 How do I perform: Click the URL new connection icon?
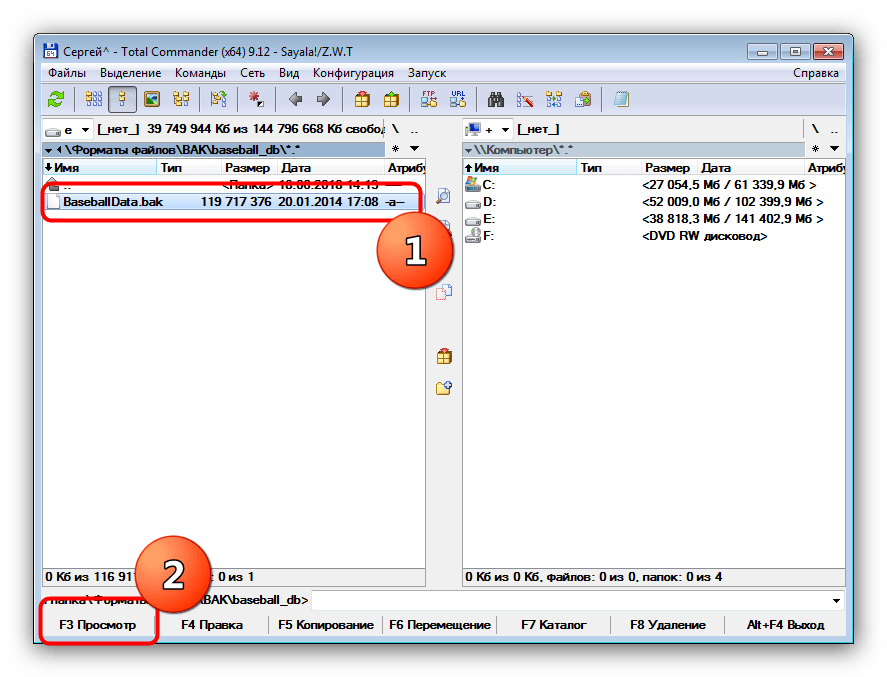tap(458, 99)
